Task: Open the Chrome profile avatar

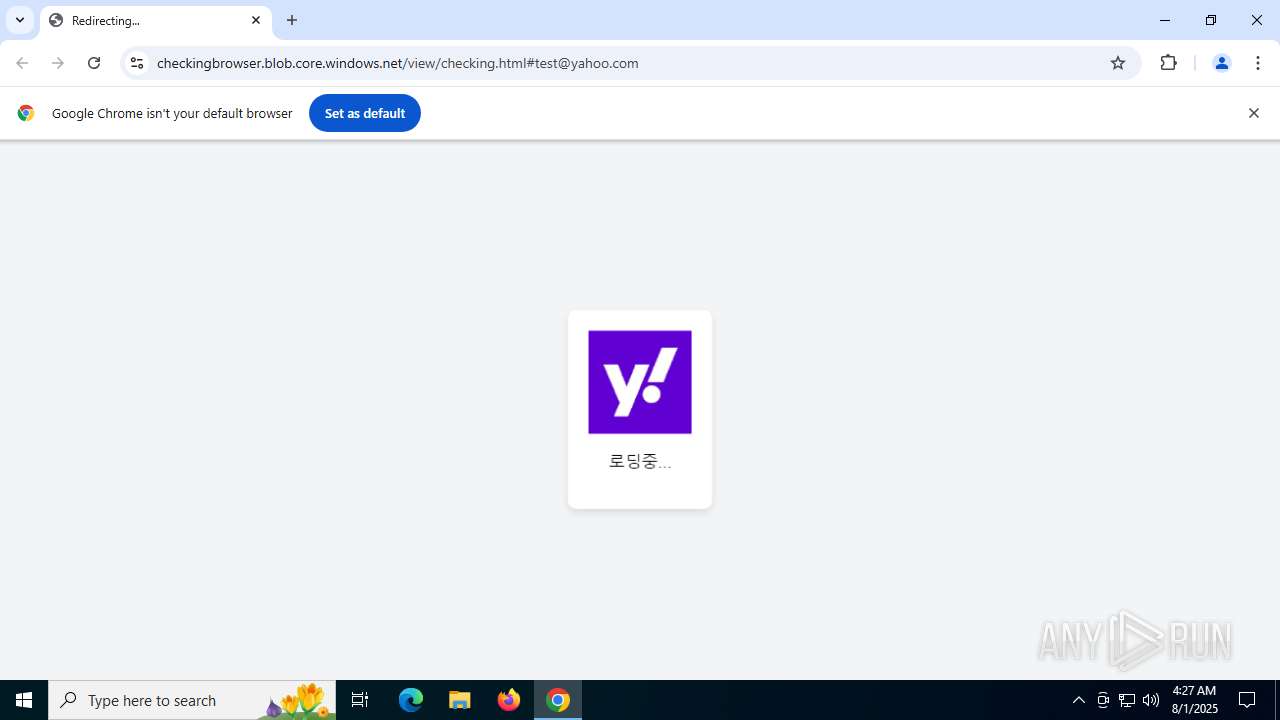Action: click(1221, 63)
